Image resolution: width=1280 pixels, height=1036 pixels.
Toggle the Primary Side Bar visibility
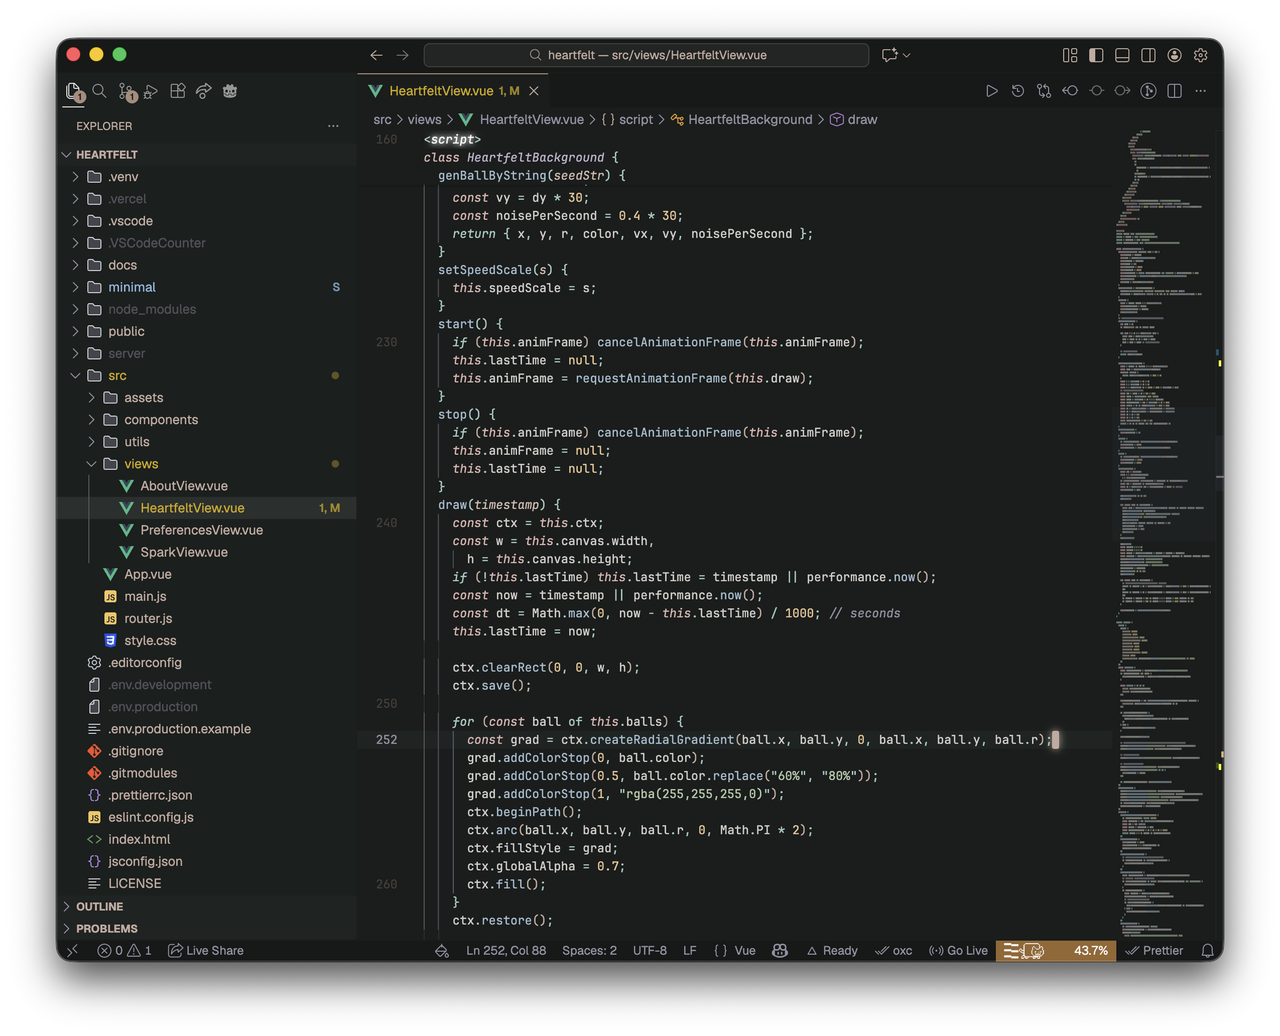click(1096, 55)
